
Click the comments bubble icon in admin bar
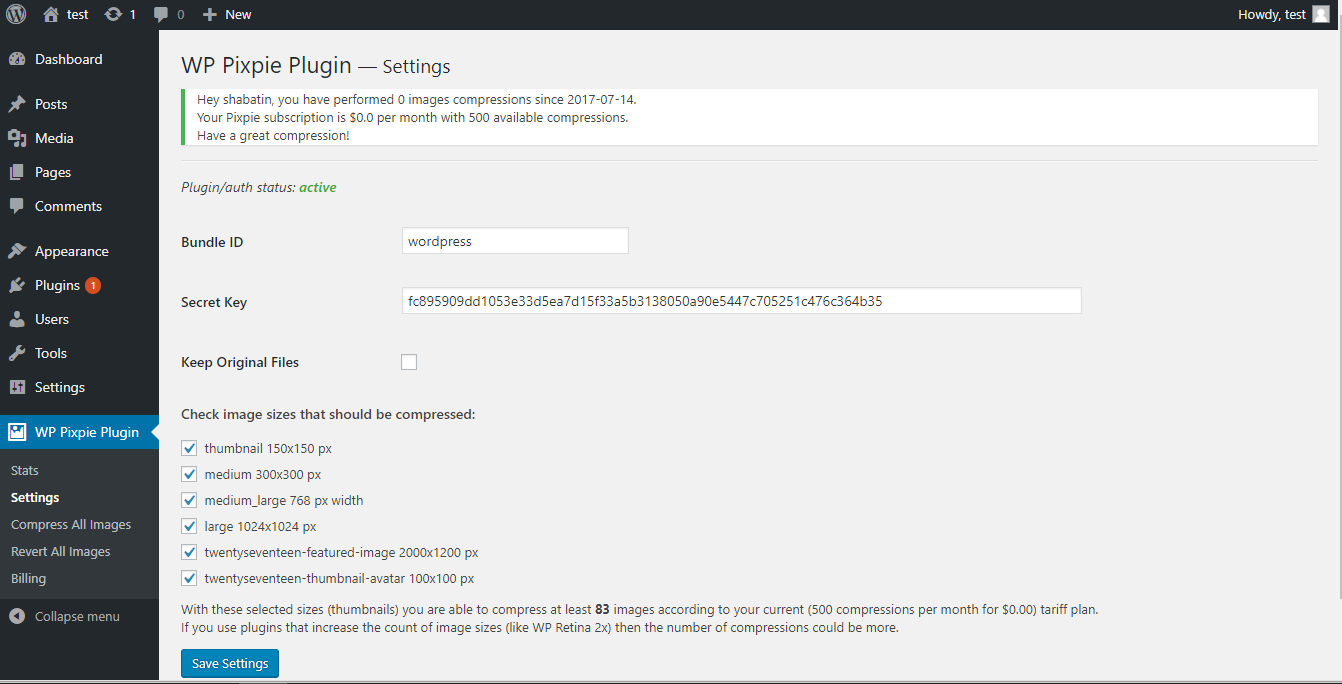[x=161, y=14]
